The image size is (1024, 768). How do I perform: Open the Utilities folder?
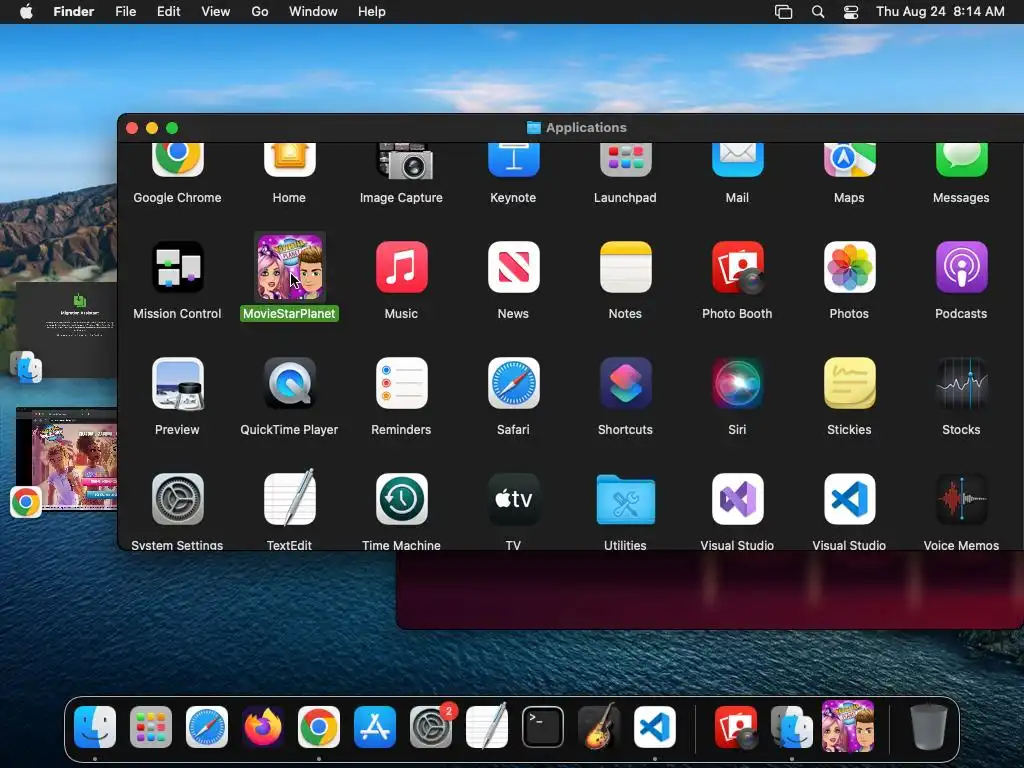pos(625,500)
